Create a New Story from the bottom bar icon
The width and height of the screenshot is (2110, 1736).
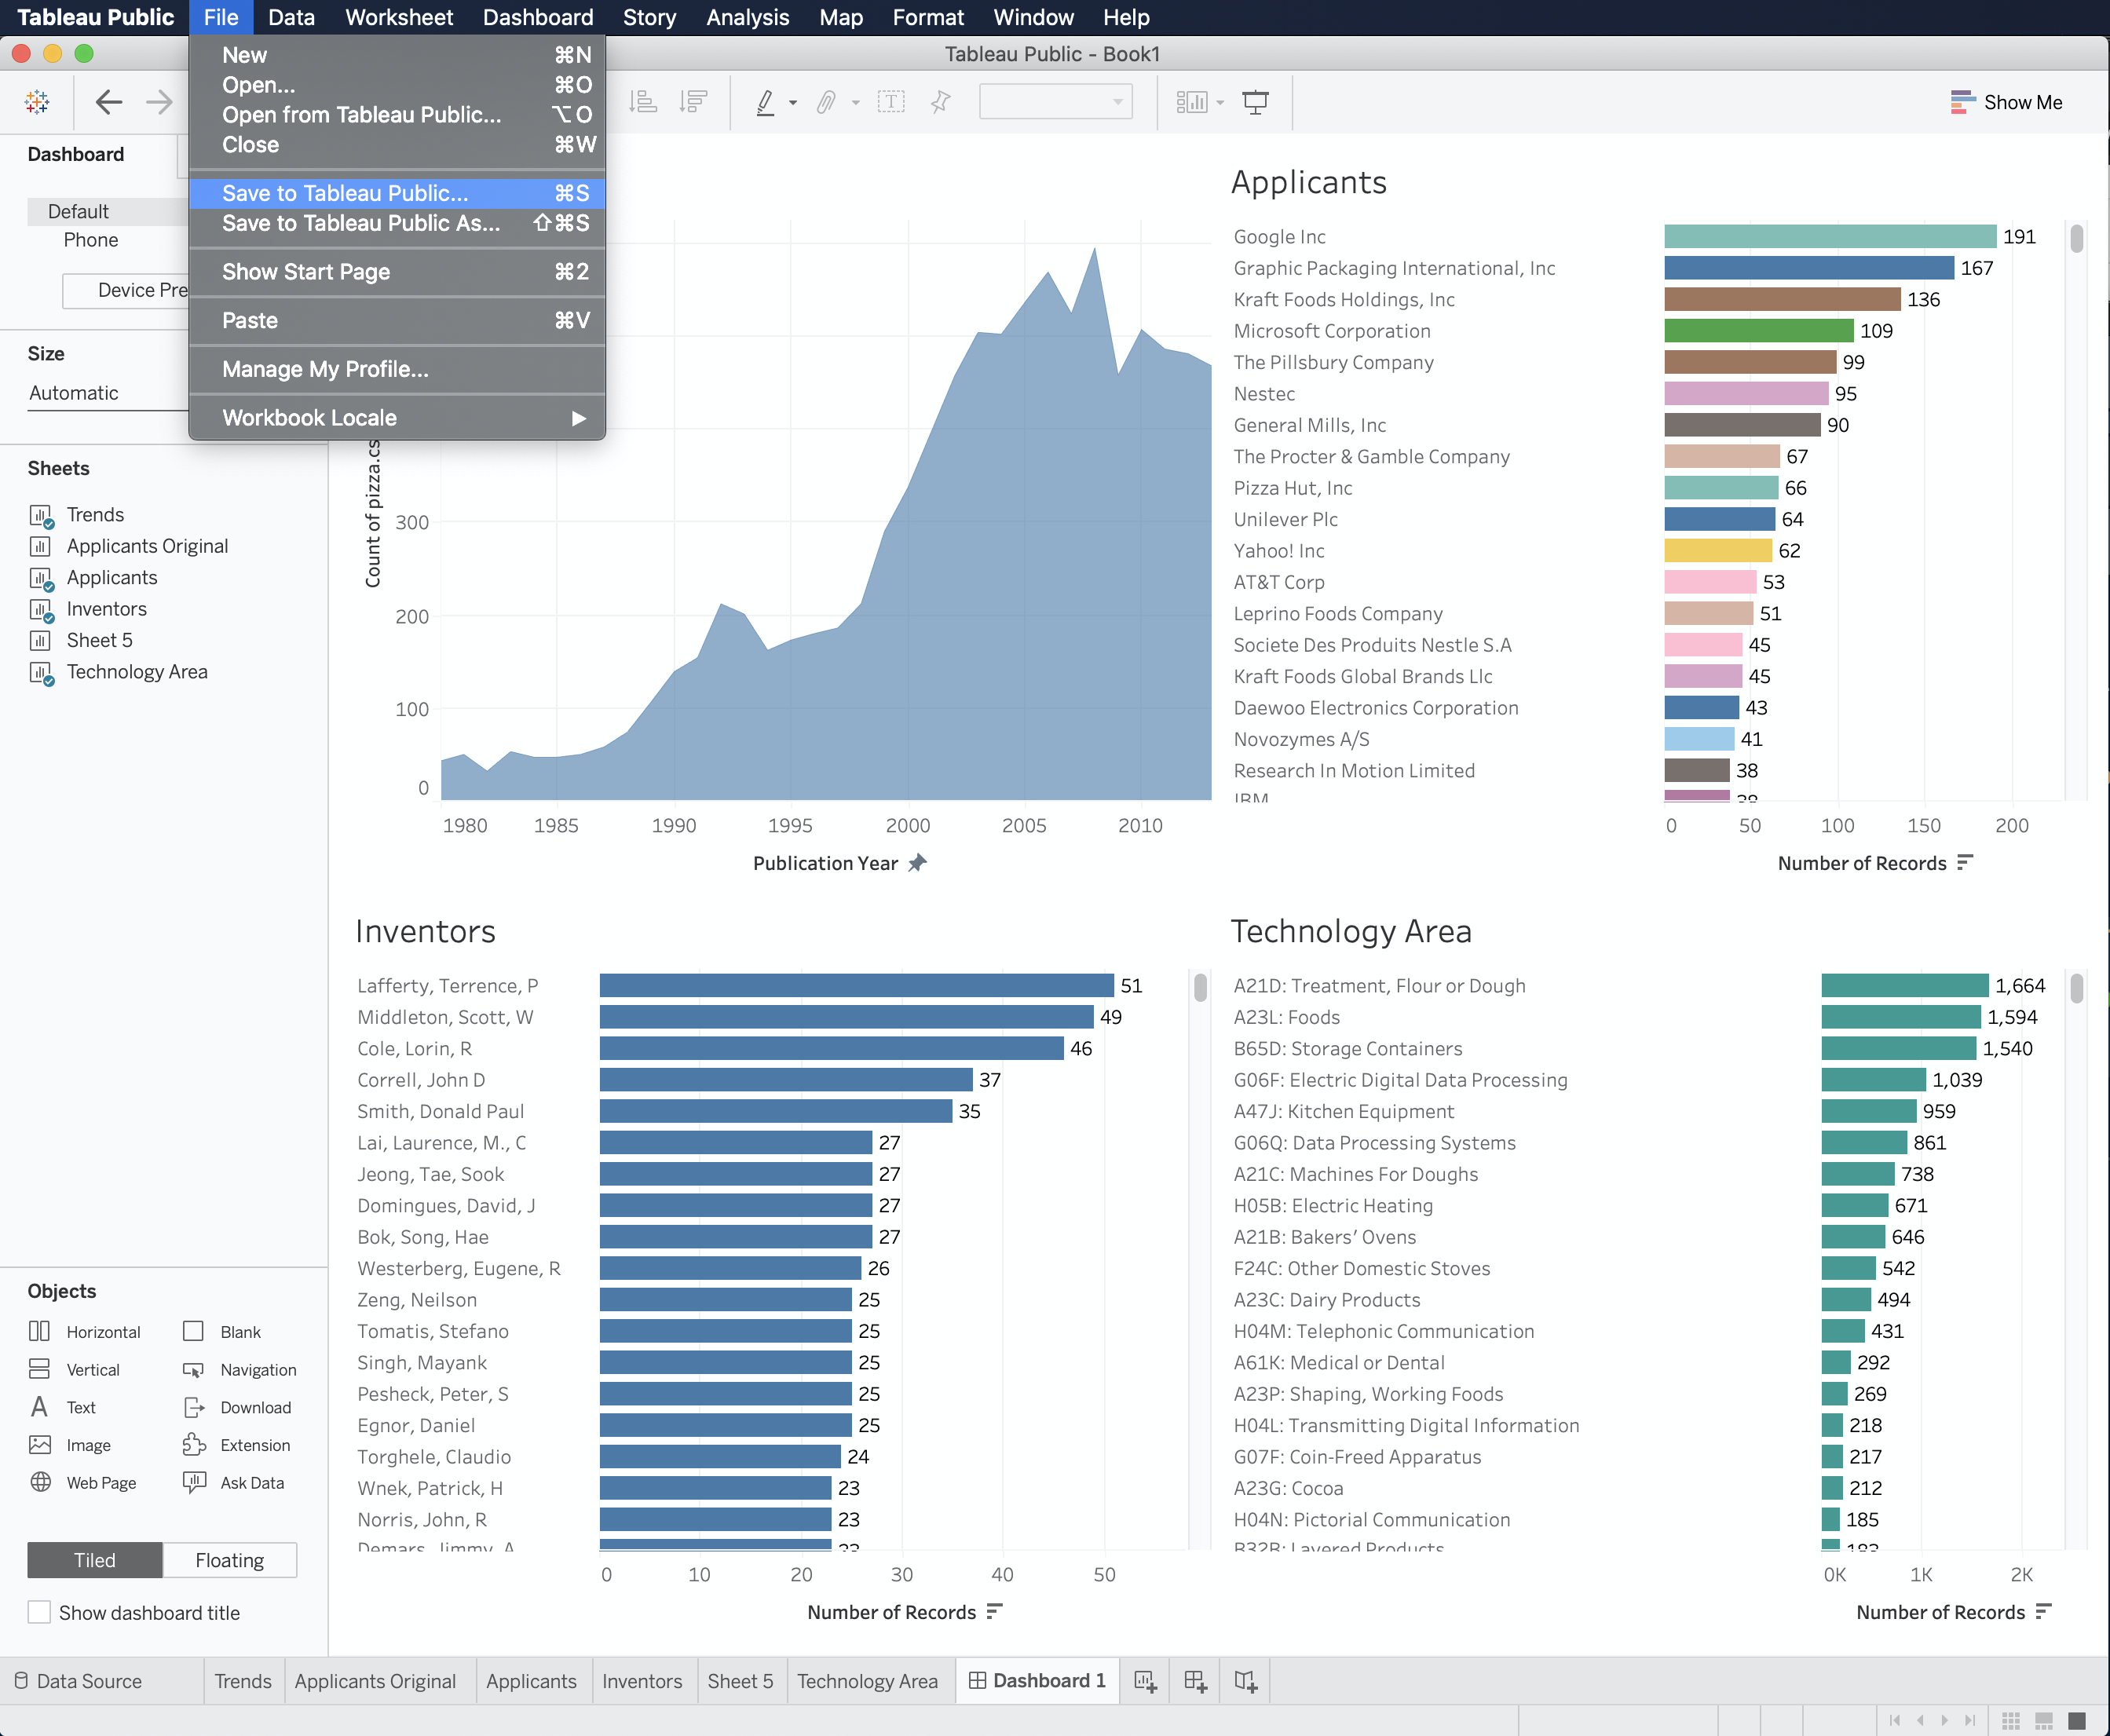pos(1245,1681)
